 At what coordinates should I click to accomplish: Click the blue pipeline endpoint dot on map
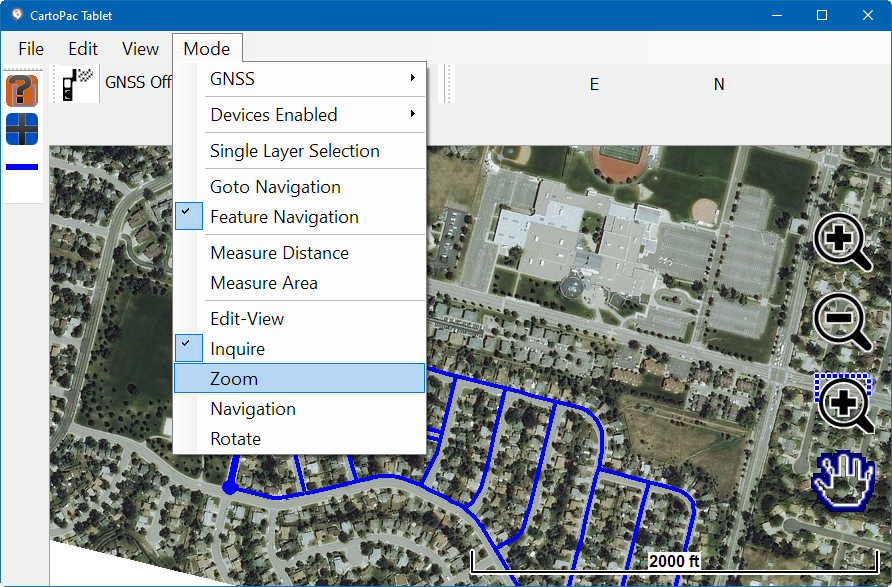tap(229, 488)
